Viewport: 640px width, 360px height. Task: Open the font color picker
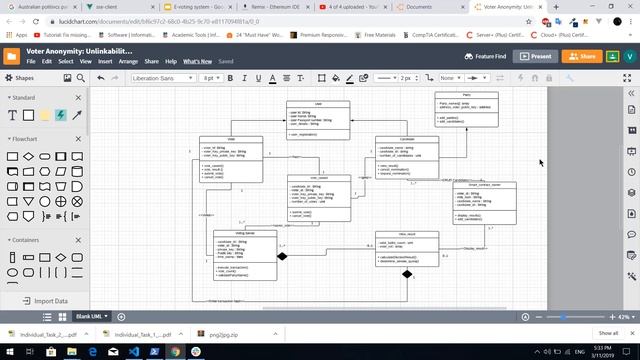(x=272, y=78)
